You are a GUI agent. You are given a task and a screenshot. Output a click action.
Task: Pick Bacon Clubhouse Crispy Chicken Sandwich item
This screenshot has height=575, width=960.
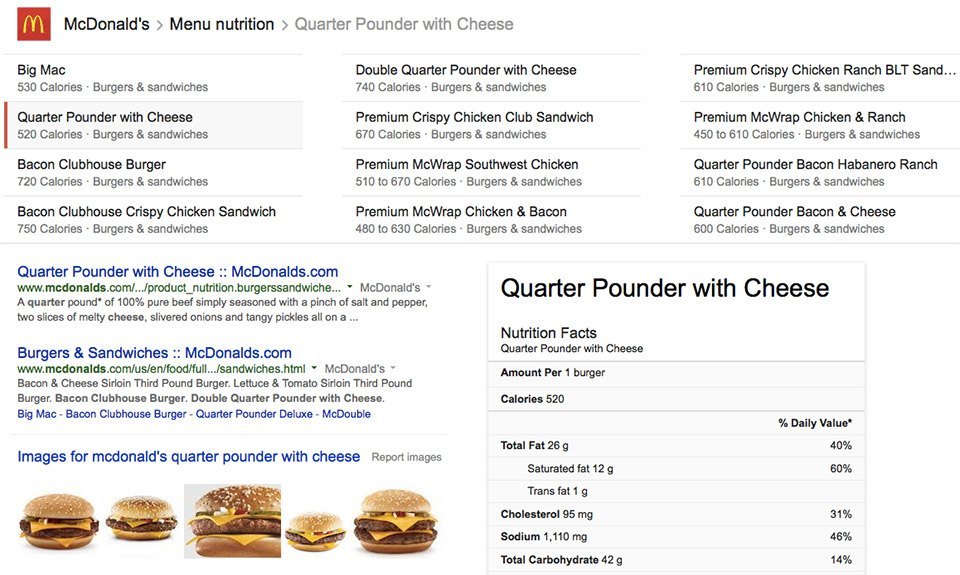(146, 211)
